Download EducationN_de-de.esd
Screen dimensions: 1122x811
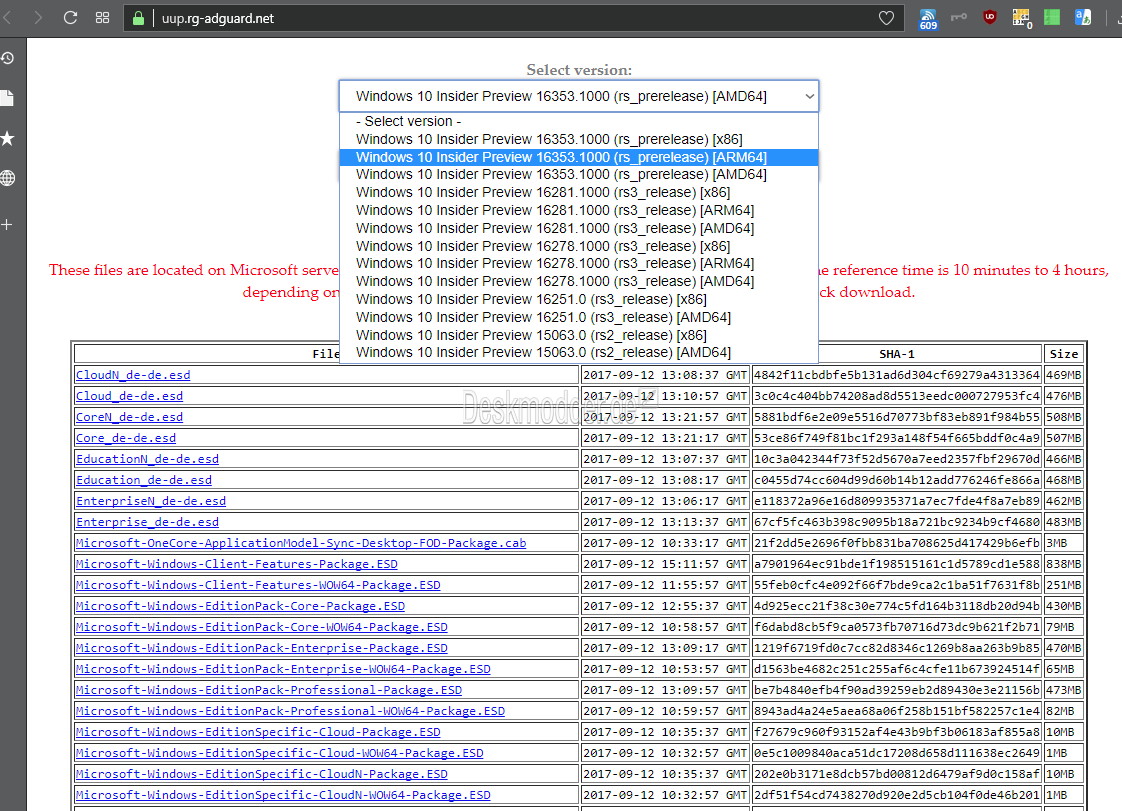pyautogui.click(x=147, y=459)
